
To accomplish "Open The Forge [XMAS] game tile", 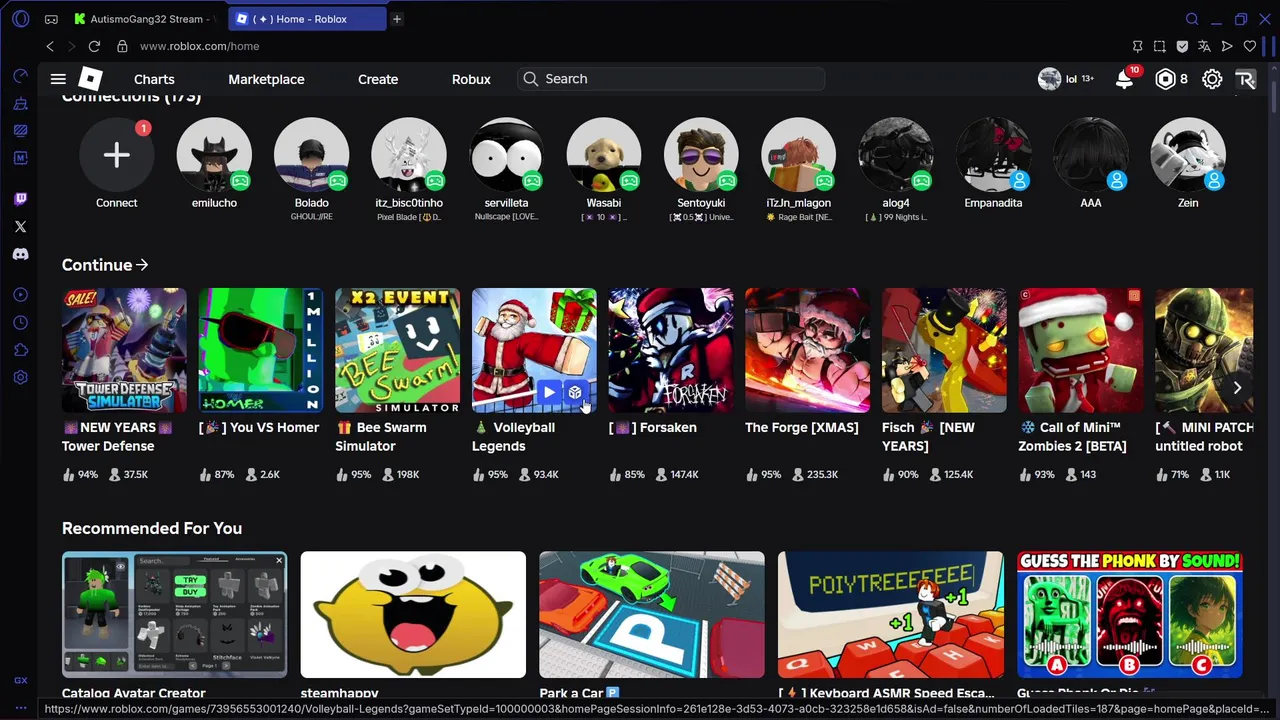I will (807, 350).
